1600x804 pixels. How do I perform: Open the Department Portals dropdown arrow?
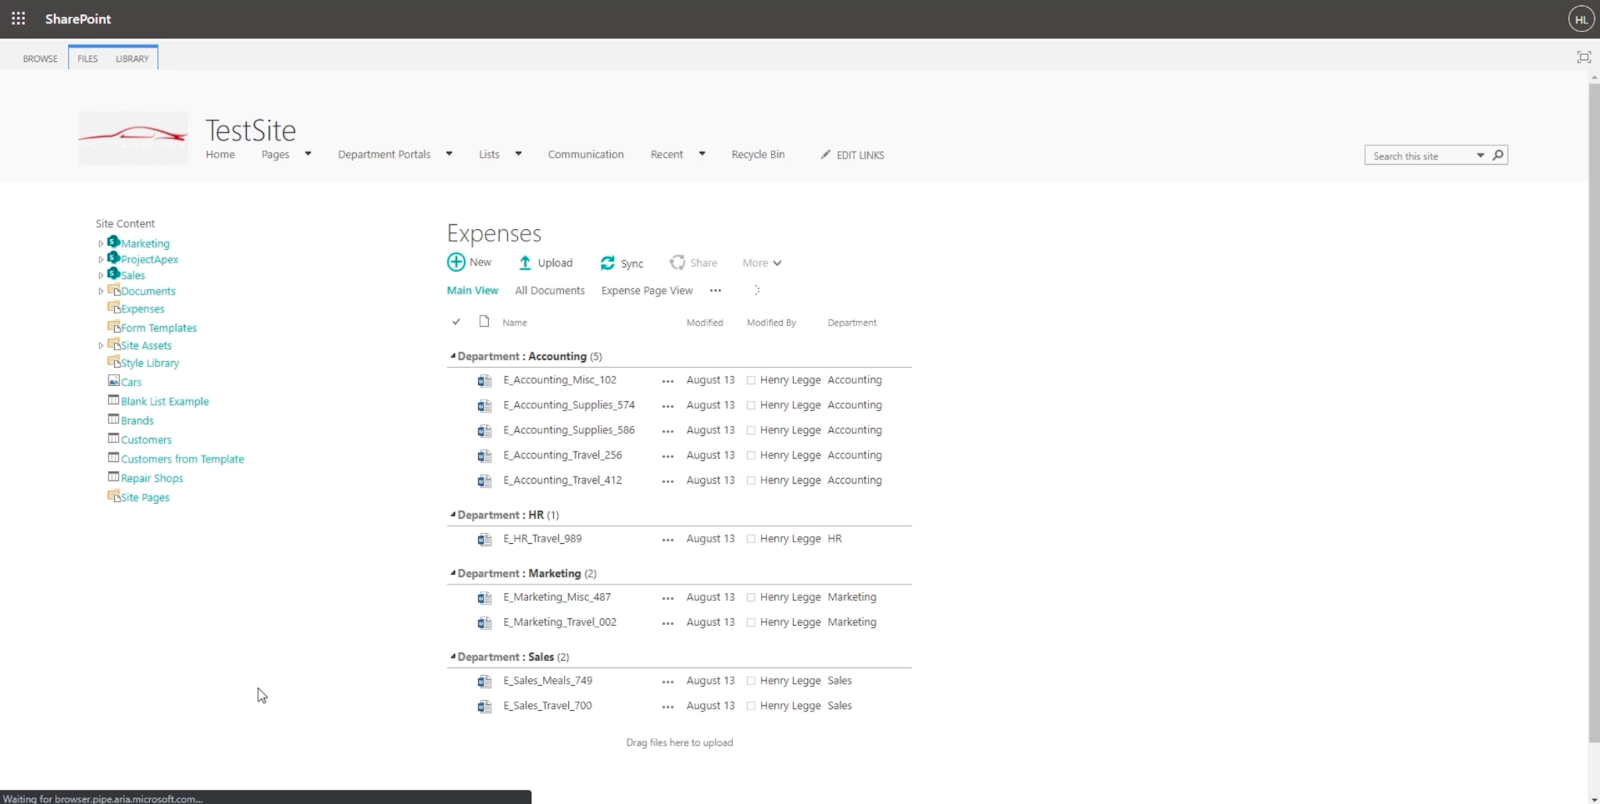tap(449, 154)
